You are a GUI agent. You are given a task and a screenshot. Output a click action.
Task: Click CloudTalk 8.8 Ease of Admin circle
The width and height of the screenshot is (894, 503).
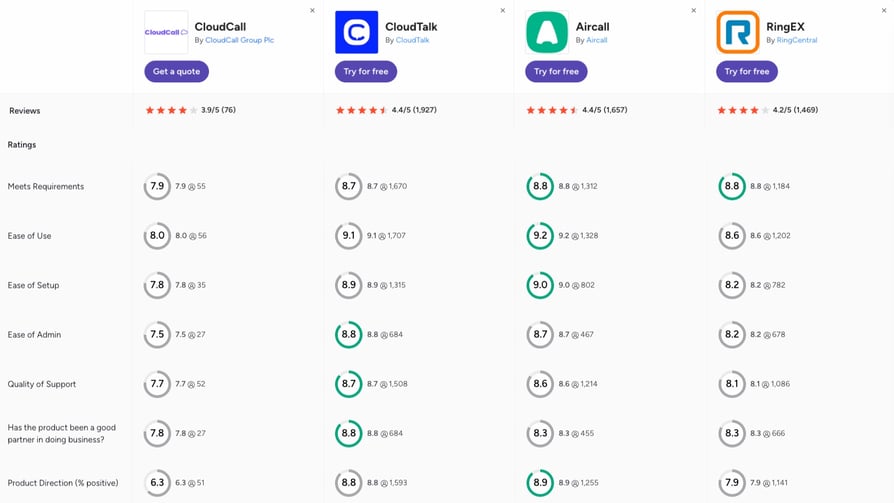(x=348, y=334)
